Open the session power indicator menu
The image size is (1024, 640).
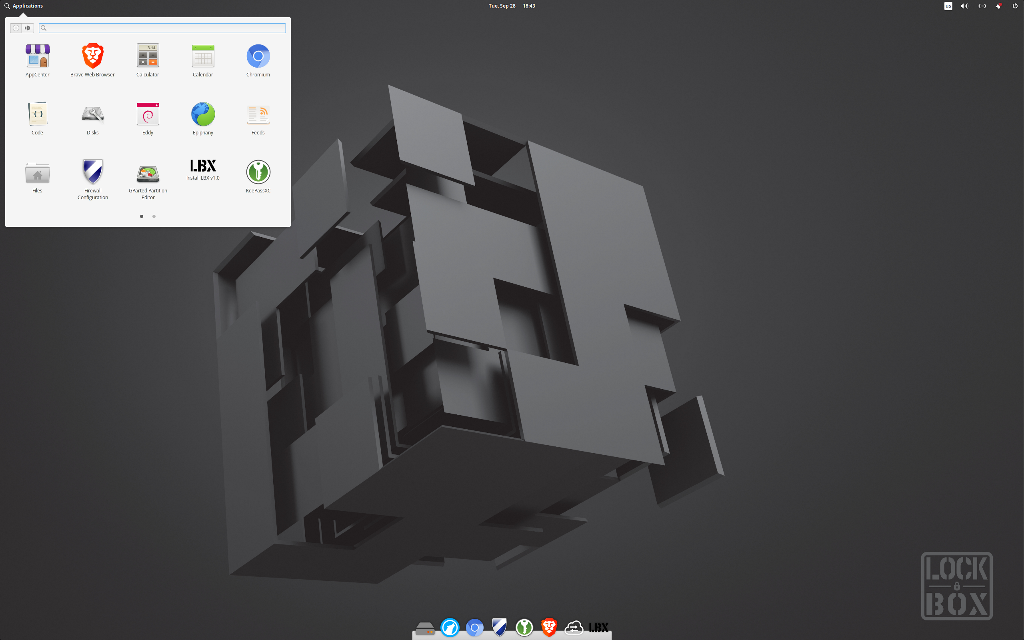tap(1015, 6)
